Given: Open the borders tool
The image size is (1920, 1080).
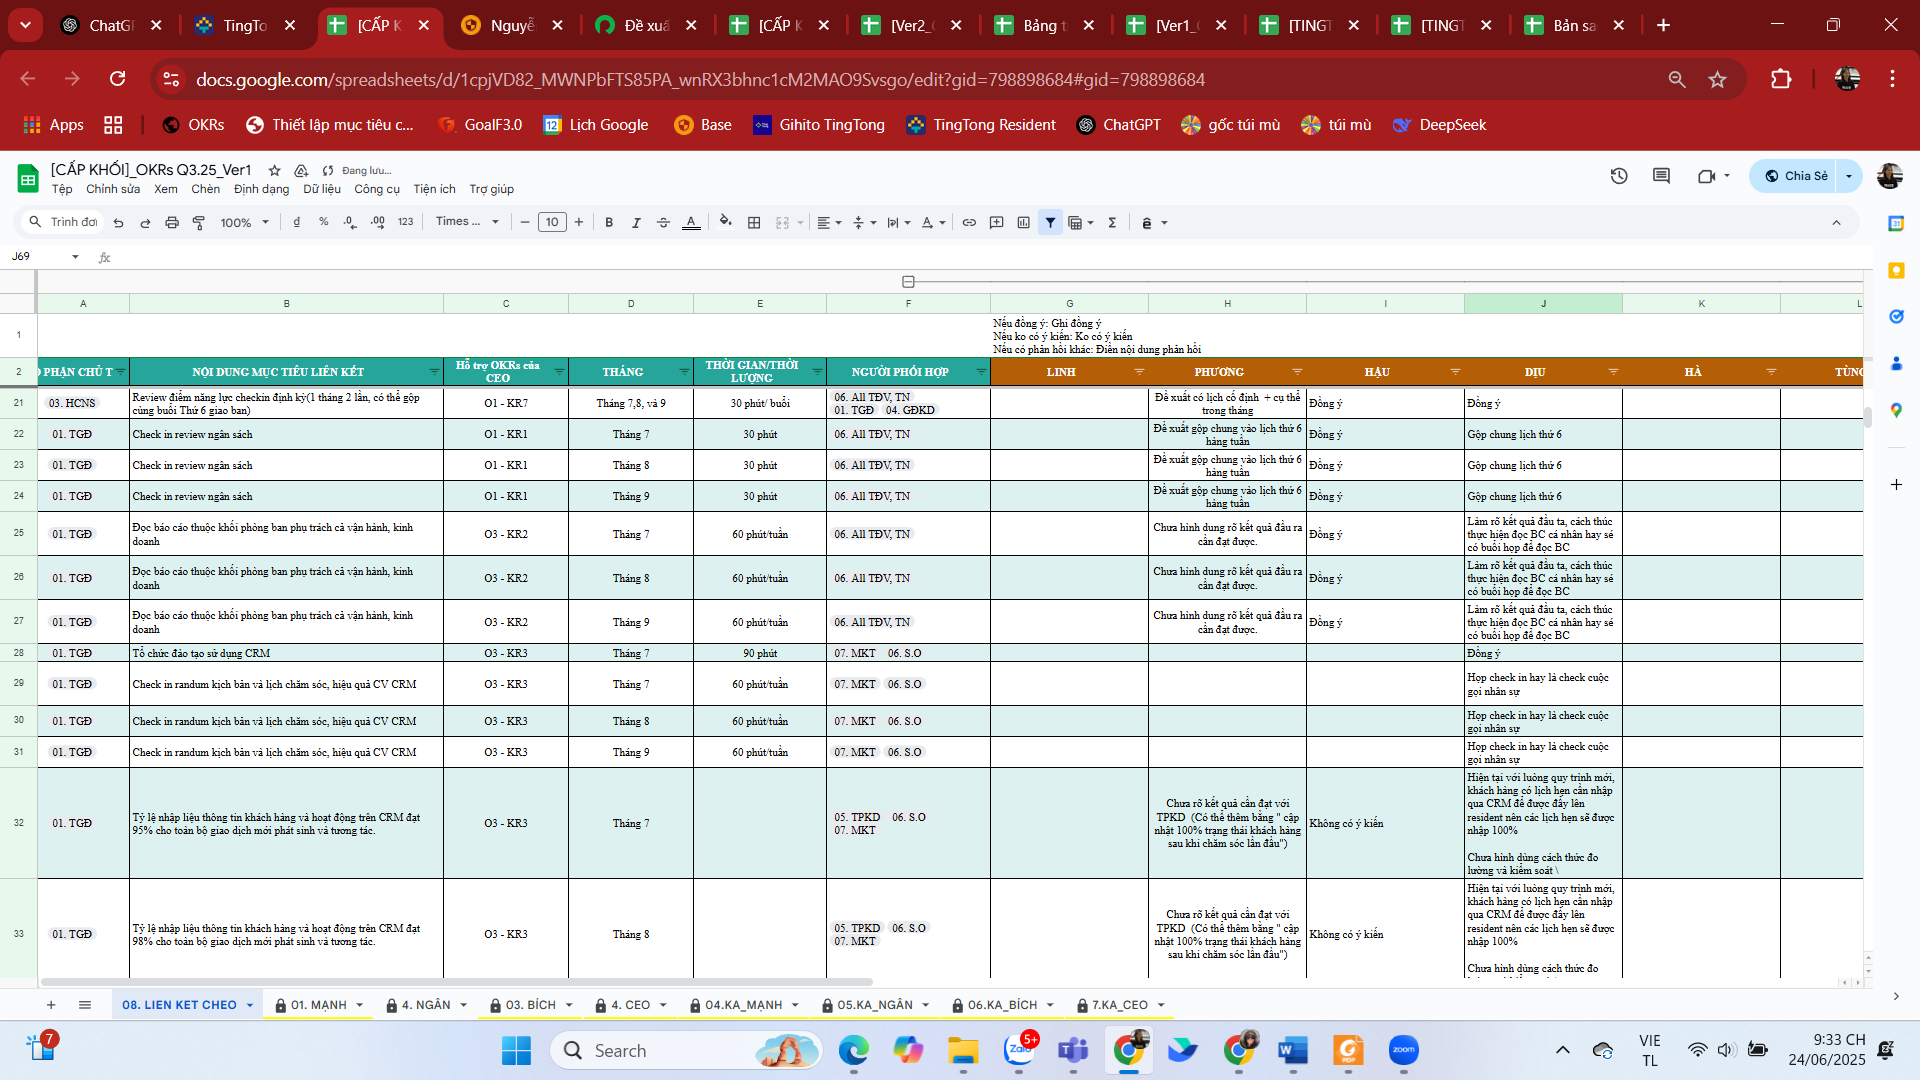Looking at the screenshot, I should point(754,222).
